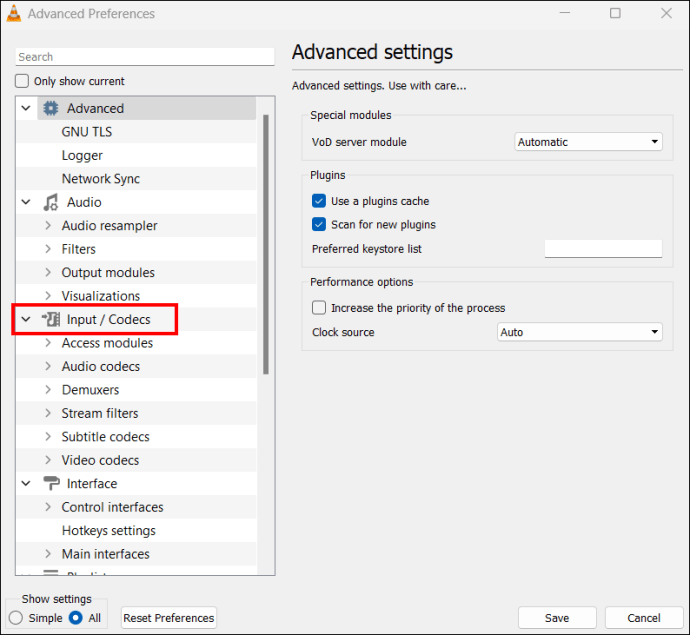Expand the Audio resampler node
The image size is (690, 635).
pos(48,225)
